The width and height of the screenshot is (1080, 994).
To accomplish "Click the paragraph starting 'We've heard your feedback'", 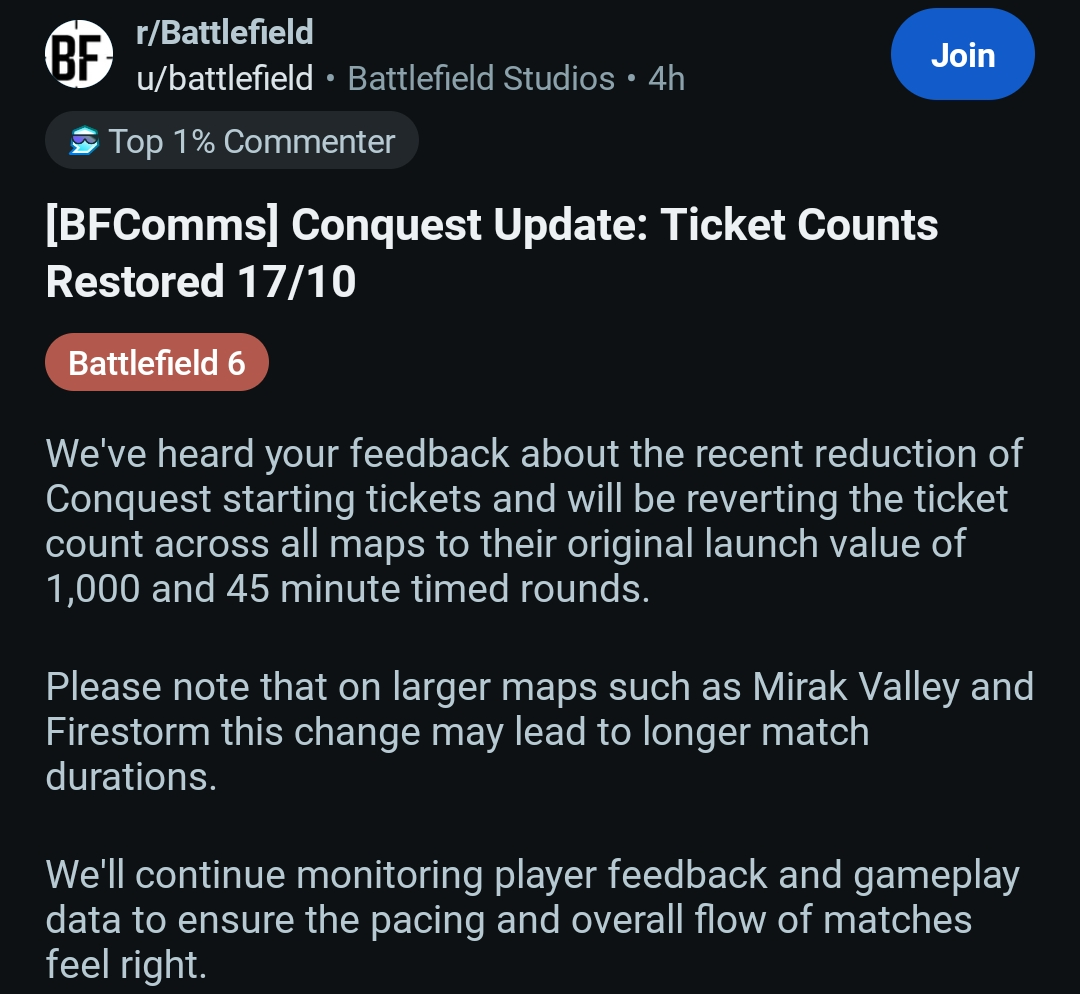I will [x=534, y=521].
